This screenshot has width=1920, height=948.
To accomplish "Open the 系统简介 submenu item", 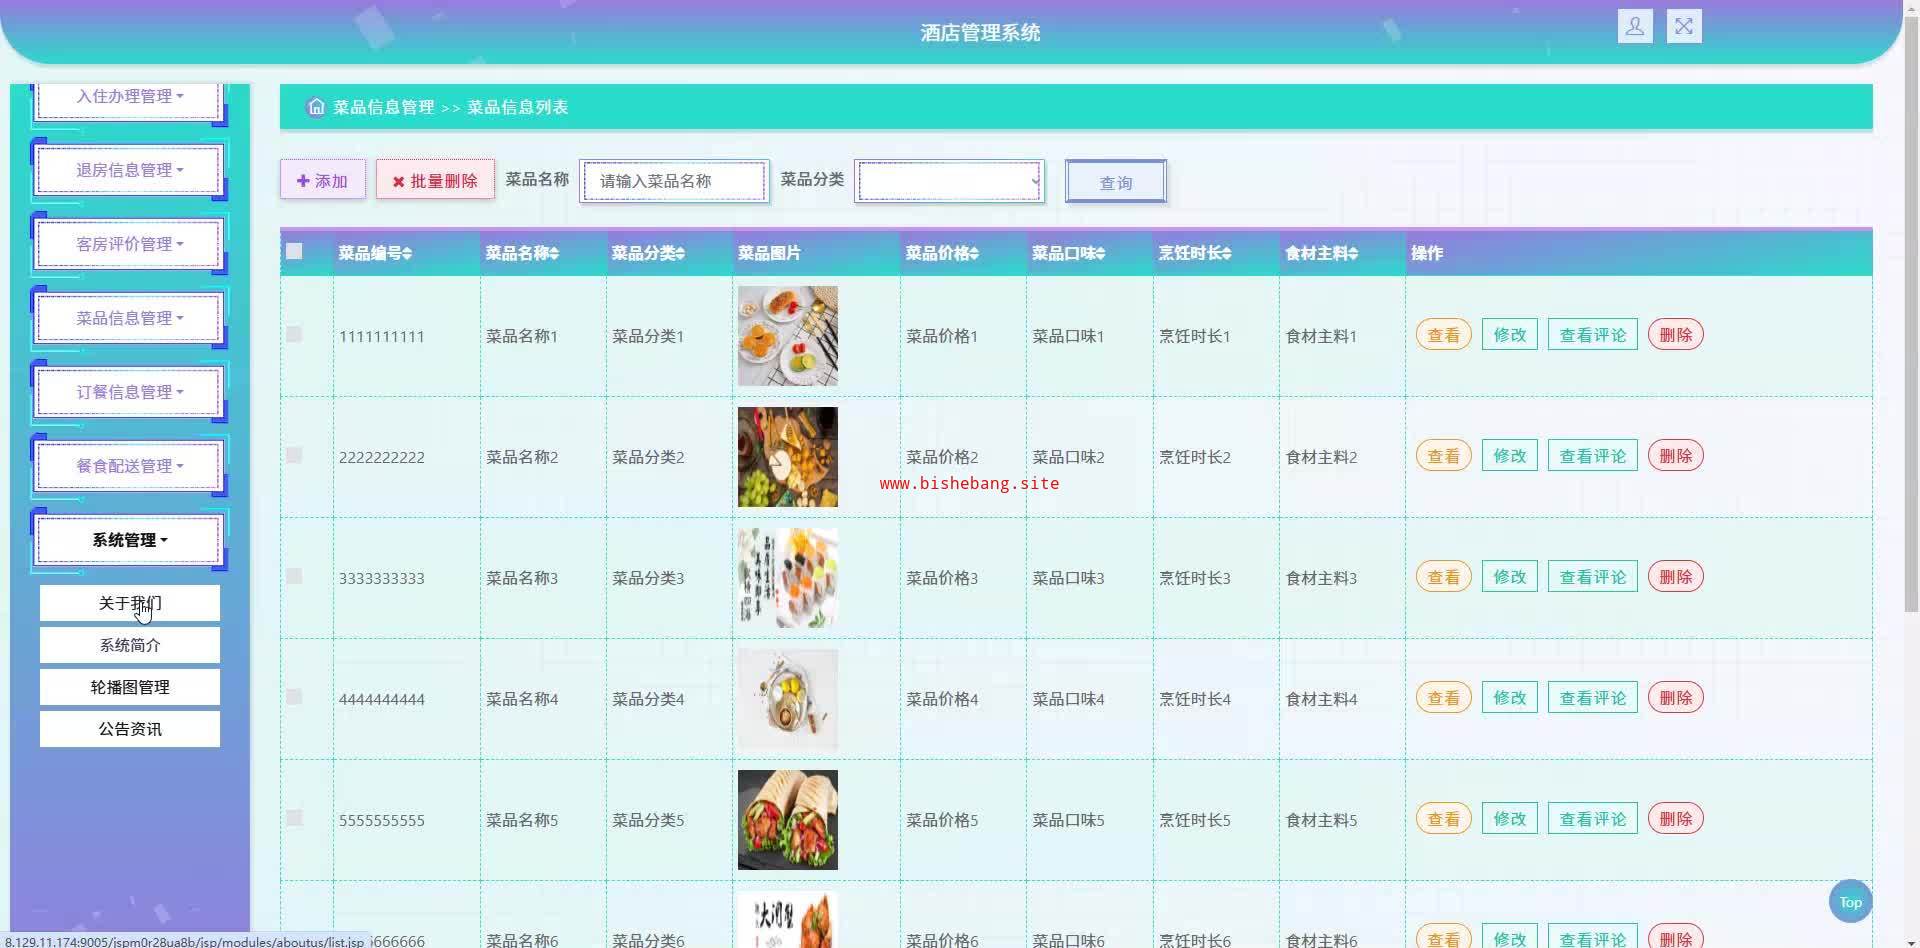I will coord(130,645).
